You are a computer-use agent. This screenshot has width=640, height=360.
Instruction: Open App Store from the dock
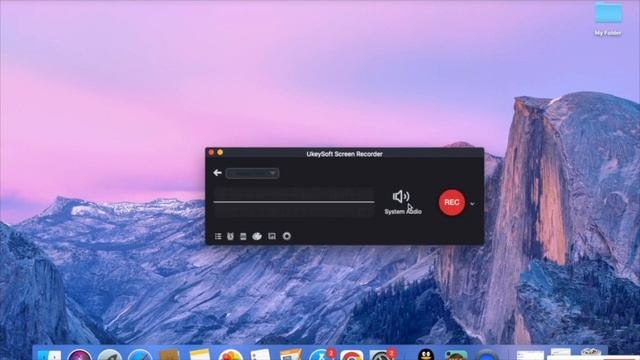point(321,355)
